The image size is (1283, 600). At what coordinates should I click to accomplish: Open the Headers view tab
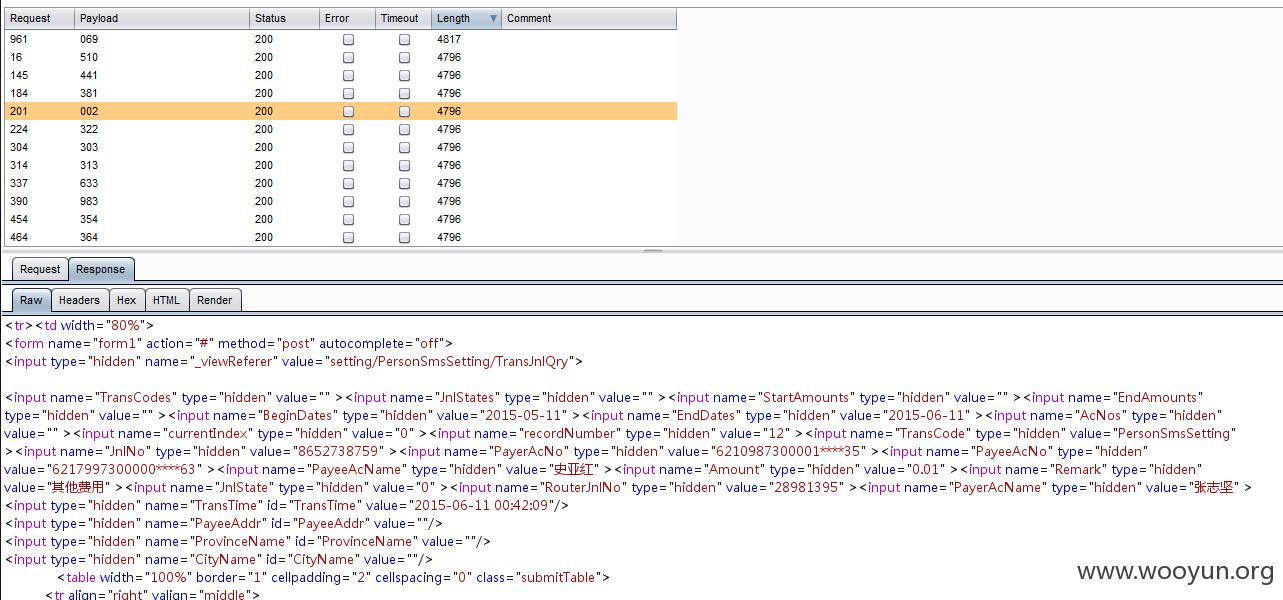pyautogui.click(x=79, y=300)
